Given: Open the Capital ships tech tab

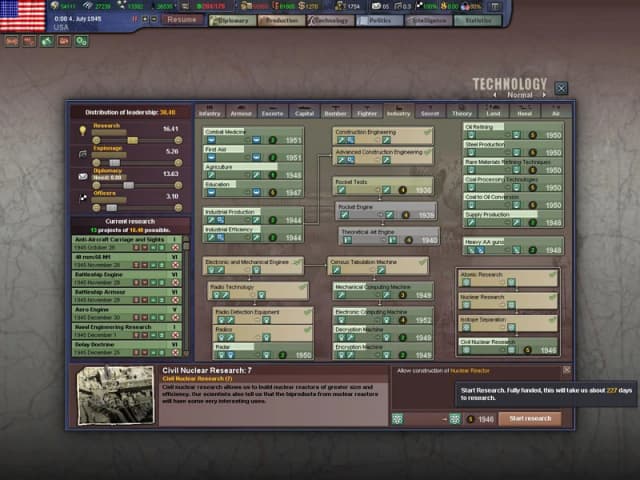Looking at the screenshot, I should coord(304,111).
